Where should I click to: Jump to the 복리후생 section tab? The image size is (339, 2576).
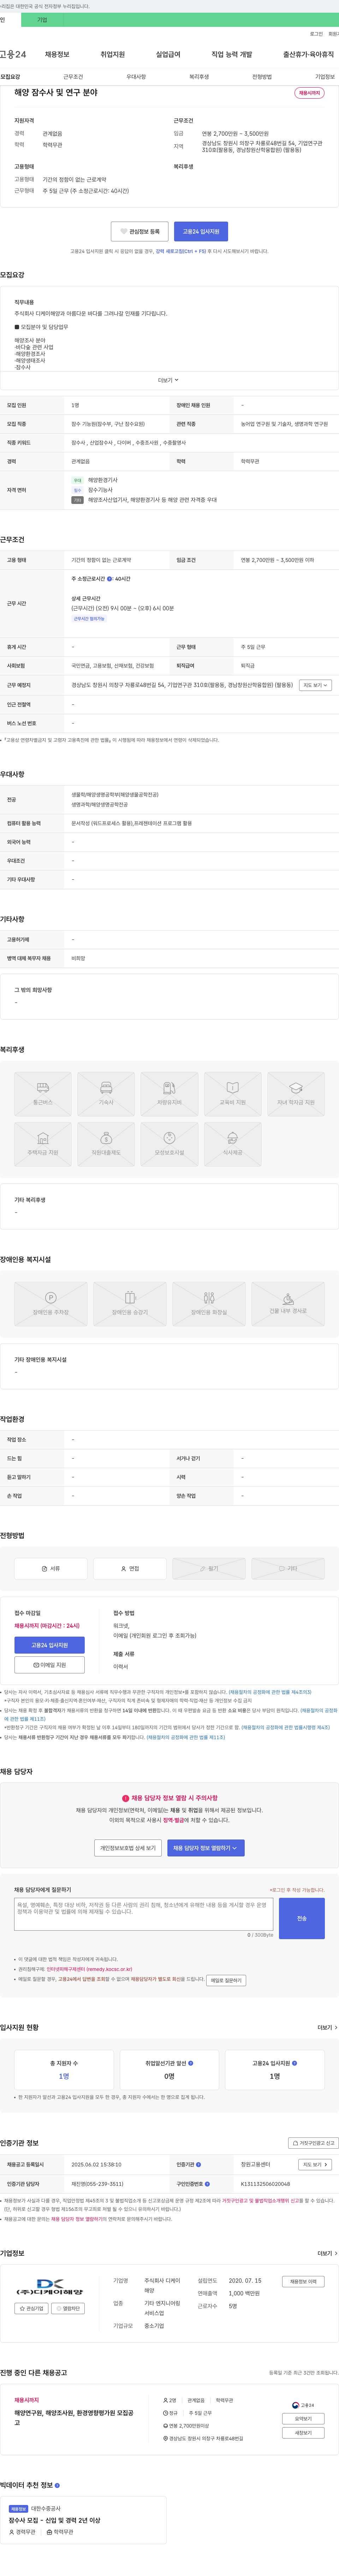199,77
